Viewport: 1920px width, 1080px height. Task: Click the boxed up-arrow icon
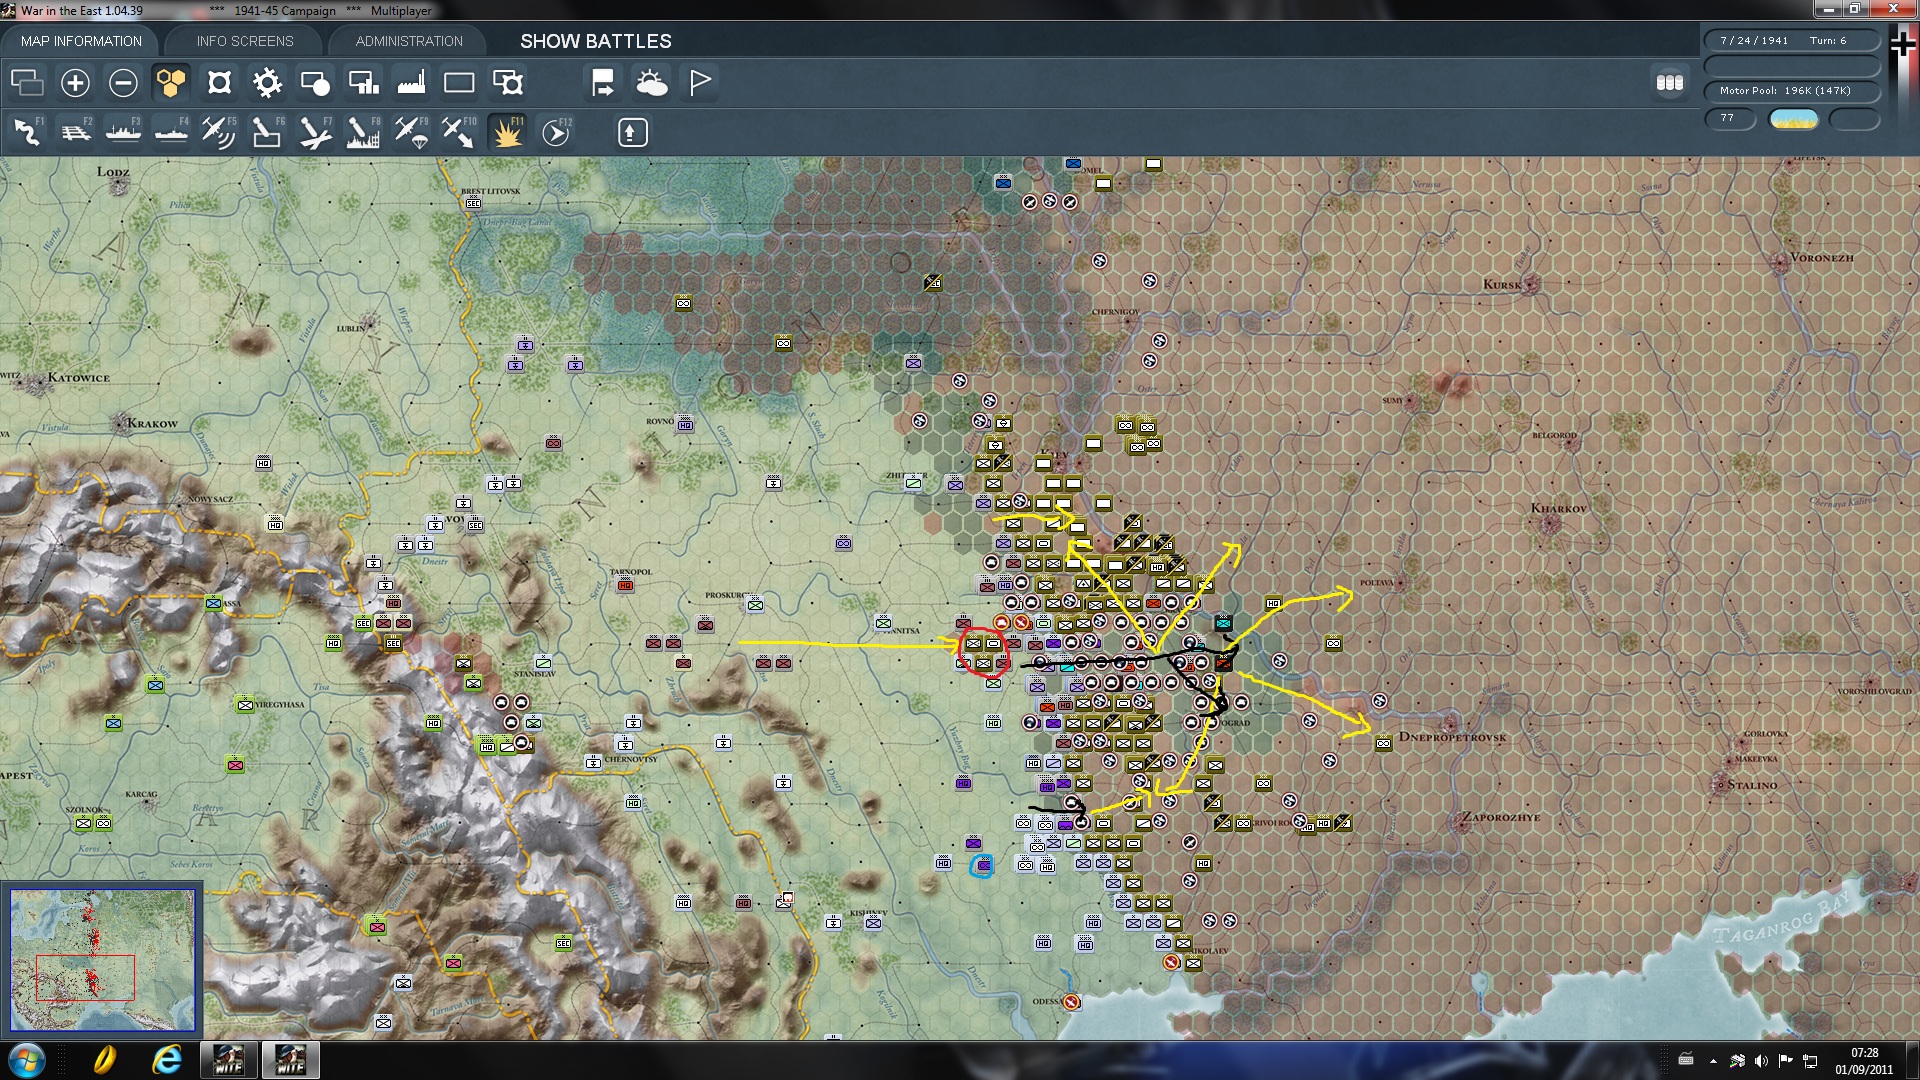tap(632, 132)
